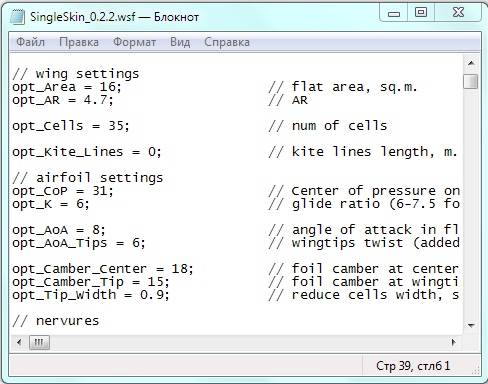The width and height of the screenshot is (488, 384).
Task: Click the line 'opt_AoA_Tips = 6;'
Action: tap(79, 243)
